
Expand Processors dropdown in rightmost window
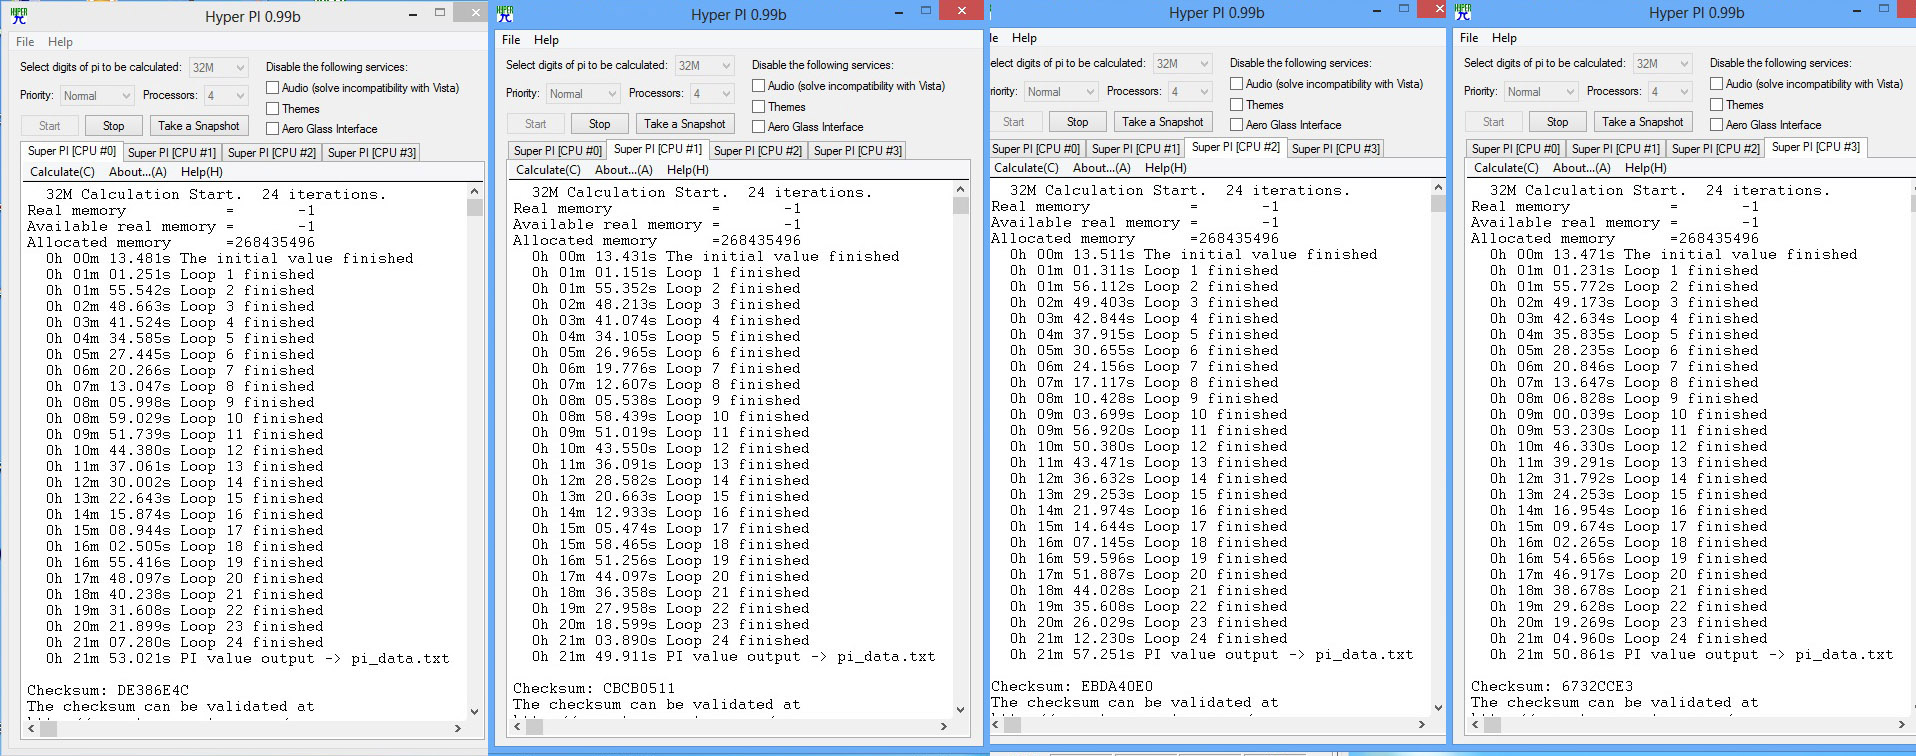[1669, 92]
